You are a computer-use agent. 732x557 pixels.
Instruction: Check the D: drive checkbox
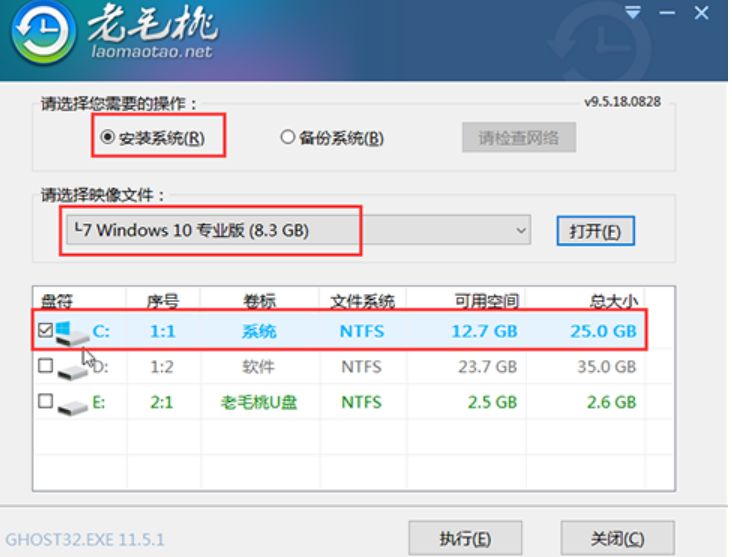tap(44, 367)
